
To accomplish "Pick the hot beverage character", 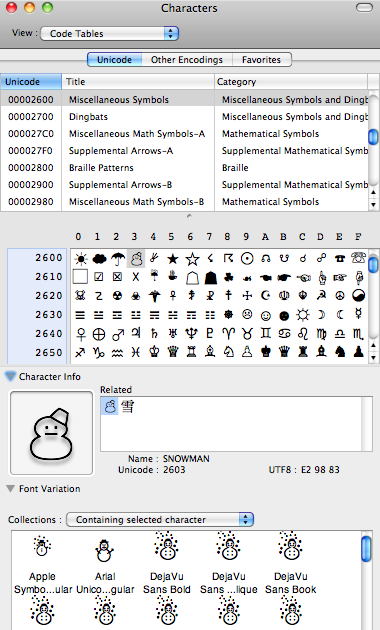I will pos(173,276).
